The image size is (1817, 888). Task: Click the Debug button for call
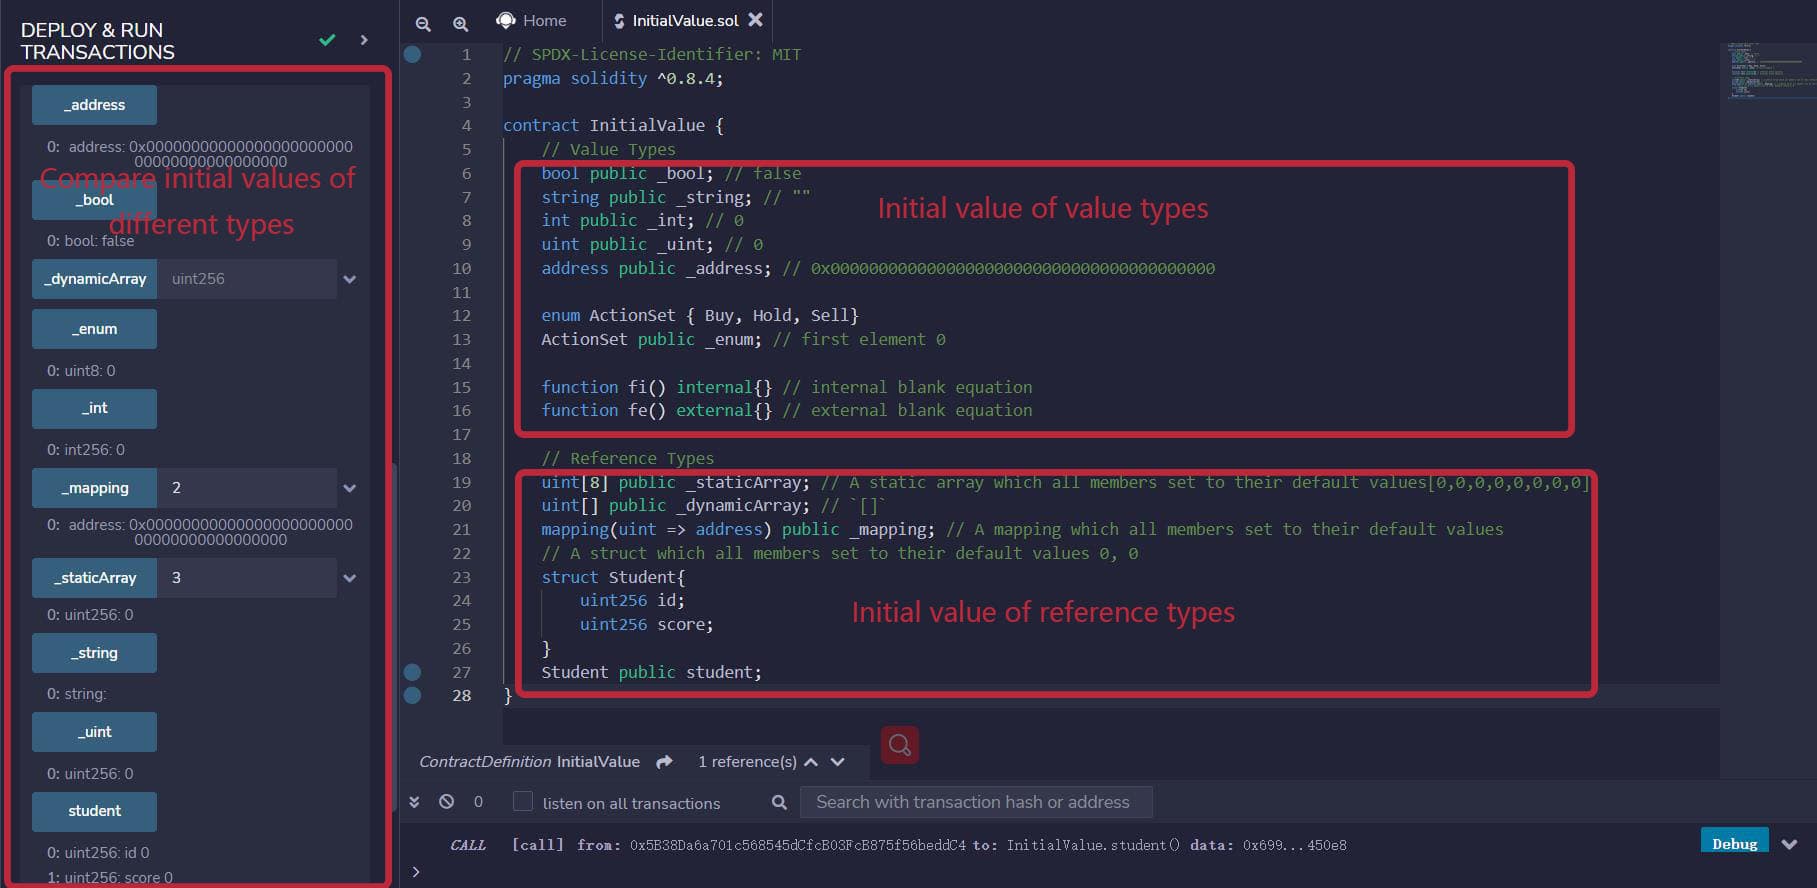click(1734, 843)
